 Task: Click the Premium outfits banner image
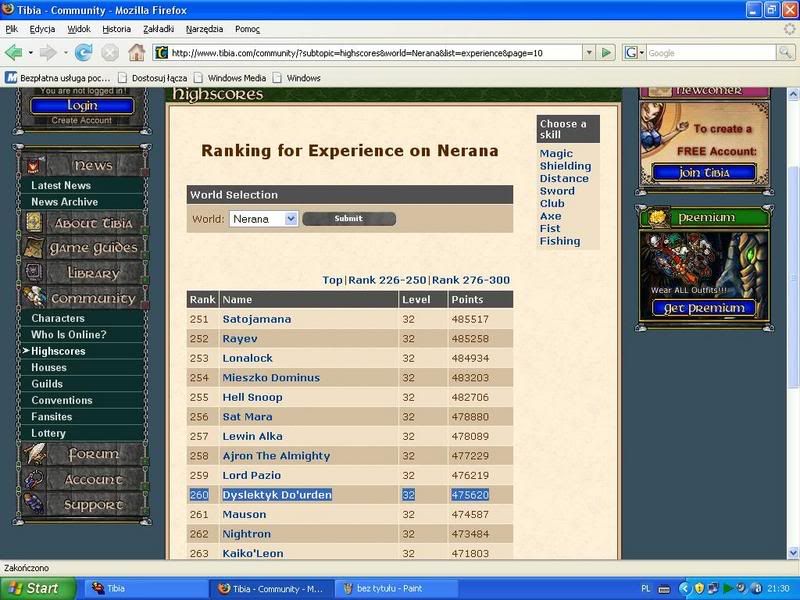coord(704,265)
